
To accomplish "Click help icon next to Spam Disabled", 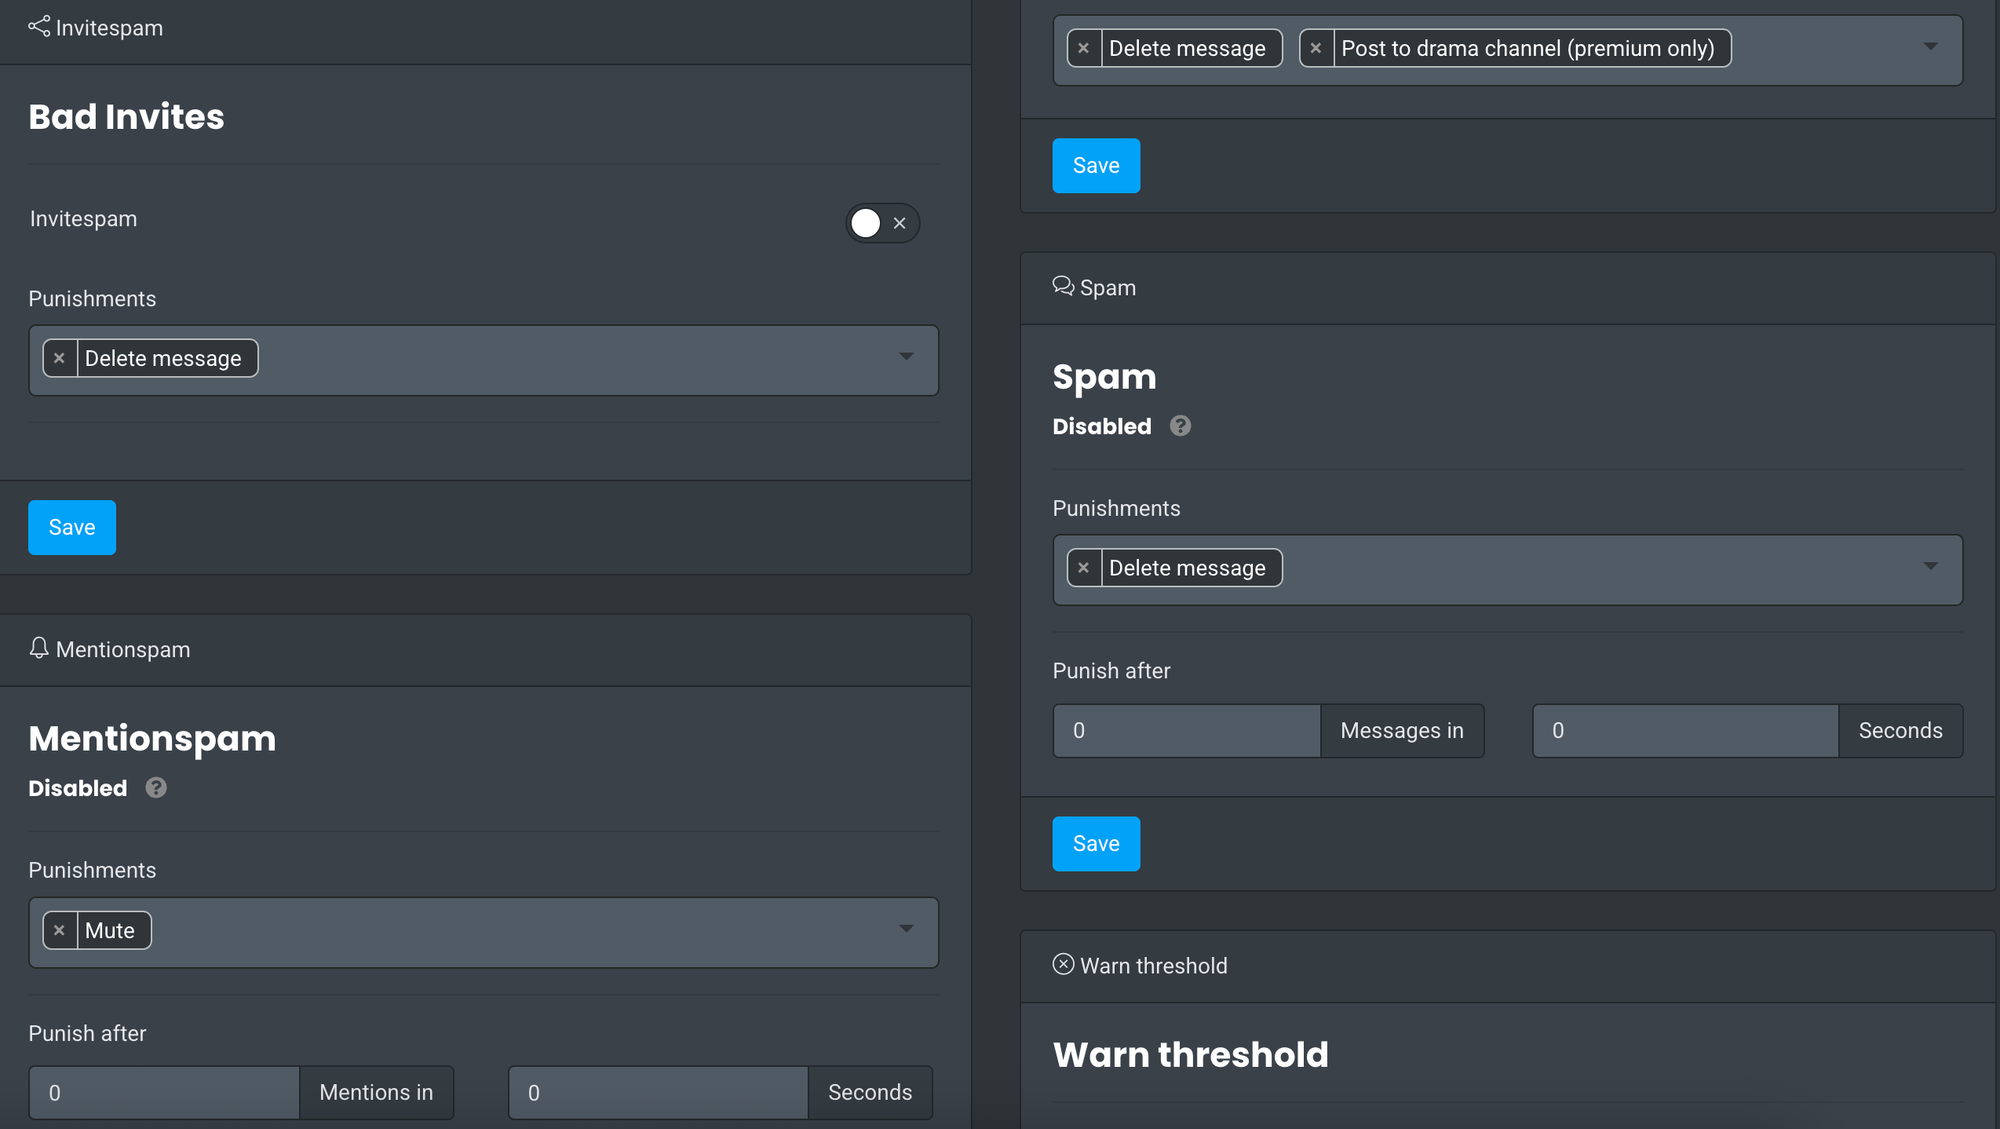I will pyautogui.click(x=1180, y=426).
